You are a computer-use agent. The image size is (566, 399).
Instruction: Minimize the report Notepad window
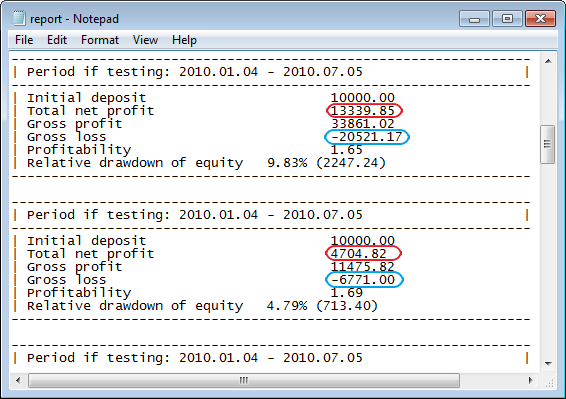(474, 19)
